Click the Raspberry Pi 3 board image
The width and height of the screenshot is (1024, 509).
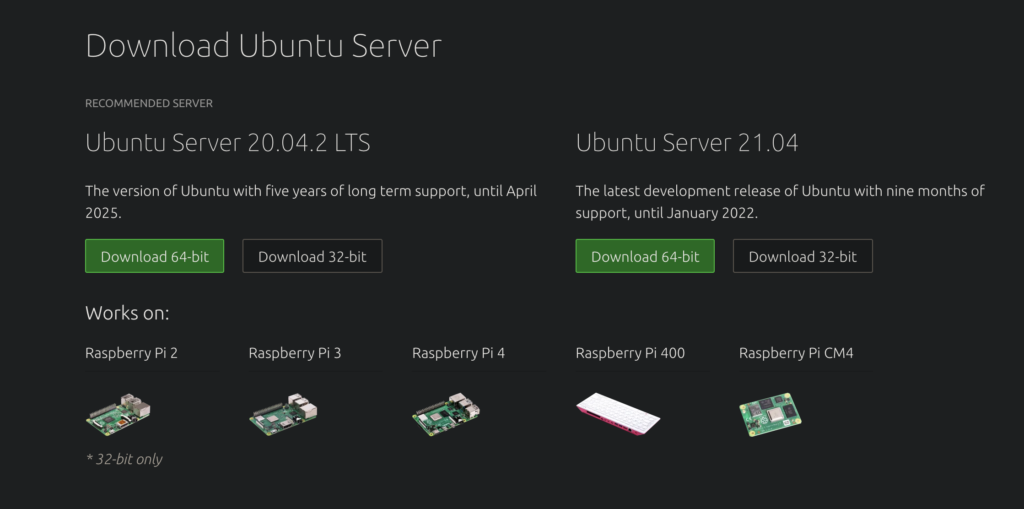point(283,414)
